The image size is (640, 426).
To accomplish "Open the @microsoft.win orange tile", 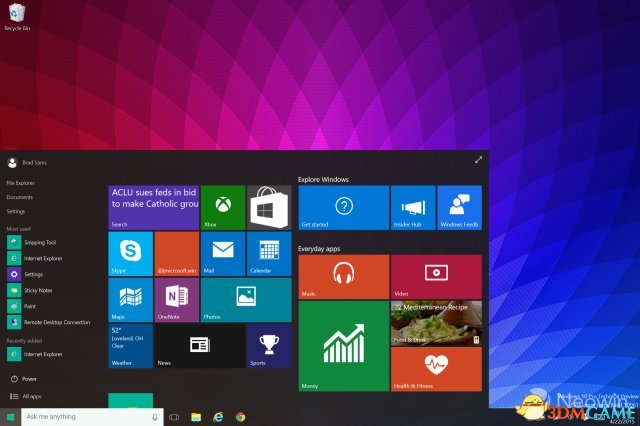I will pos(177,254).
